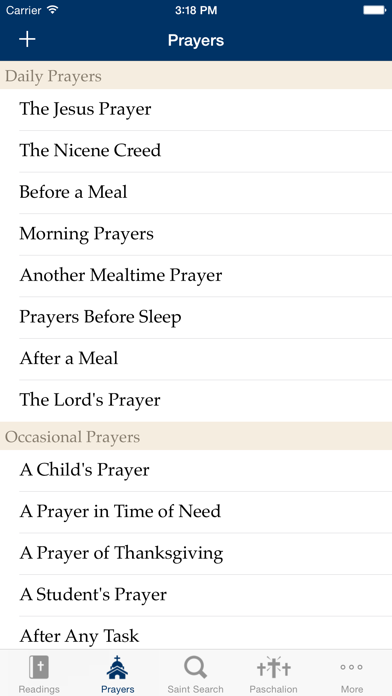Viewport: 392px width, 696px height.
Task: Select the Prayers church icon
Action: point(117,668)
